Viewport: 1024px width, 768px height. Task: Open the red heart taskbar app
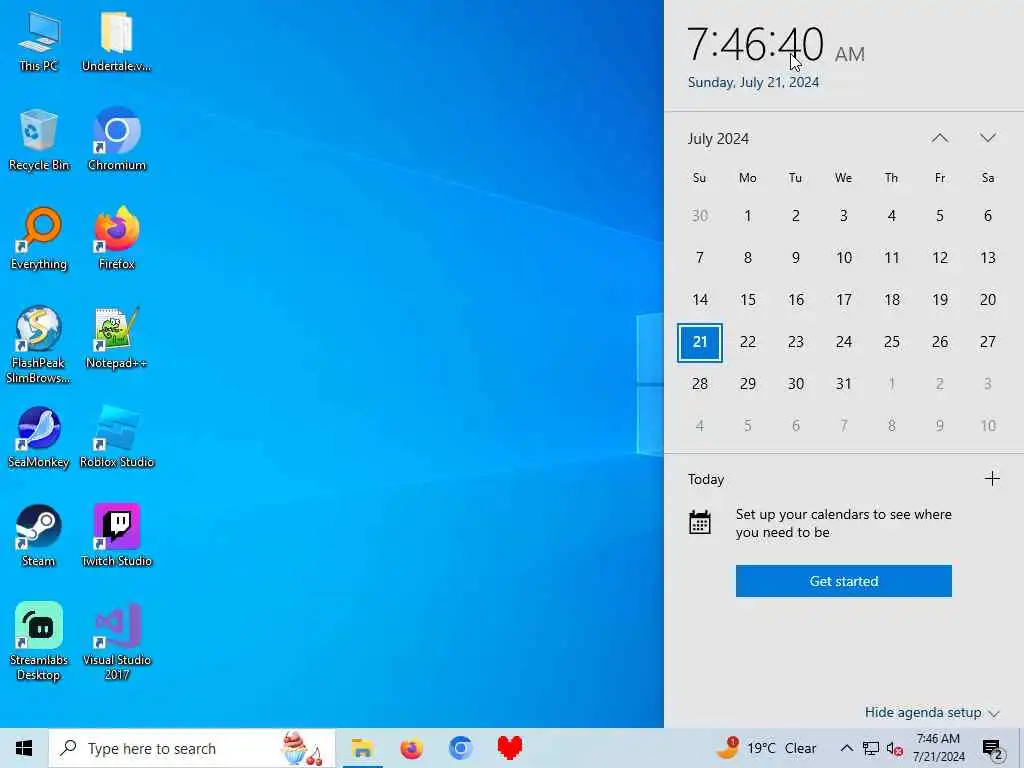click(x=509, y=748)
